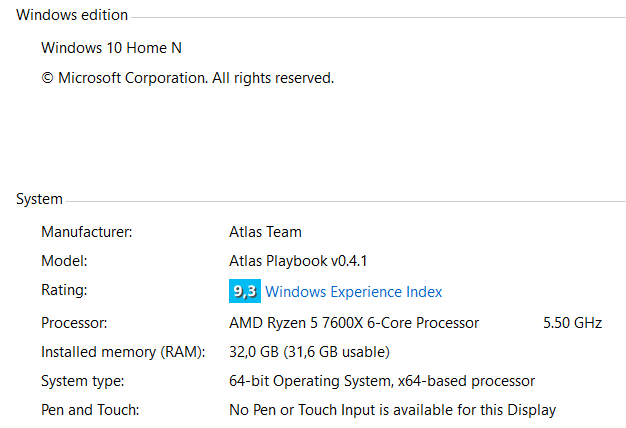Viewport: 626px width, 428px height.
Task: Select the No Pen or Touch Input text
Action: [x=392, y=410]
